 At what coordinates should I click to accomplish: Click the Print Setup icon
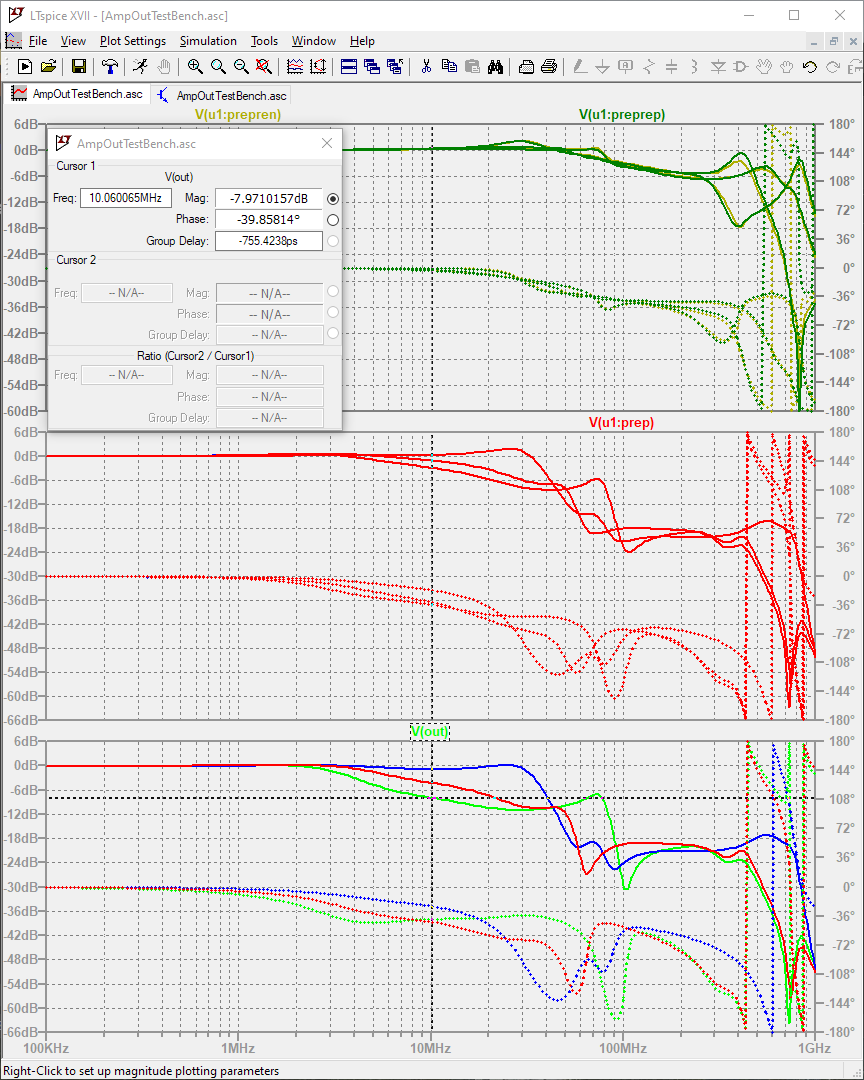pos(526,67)
